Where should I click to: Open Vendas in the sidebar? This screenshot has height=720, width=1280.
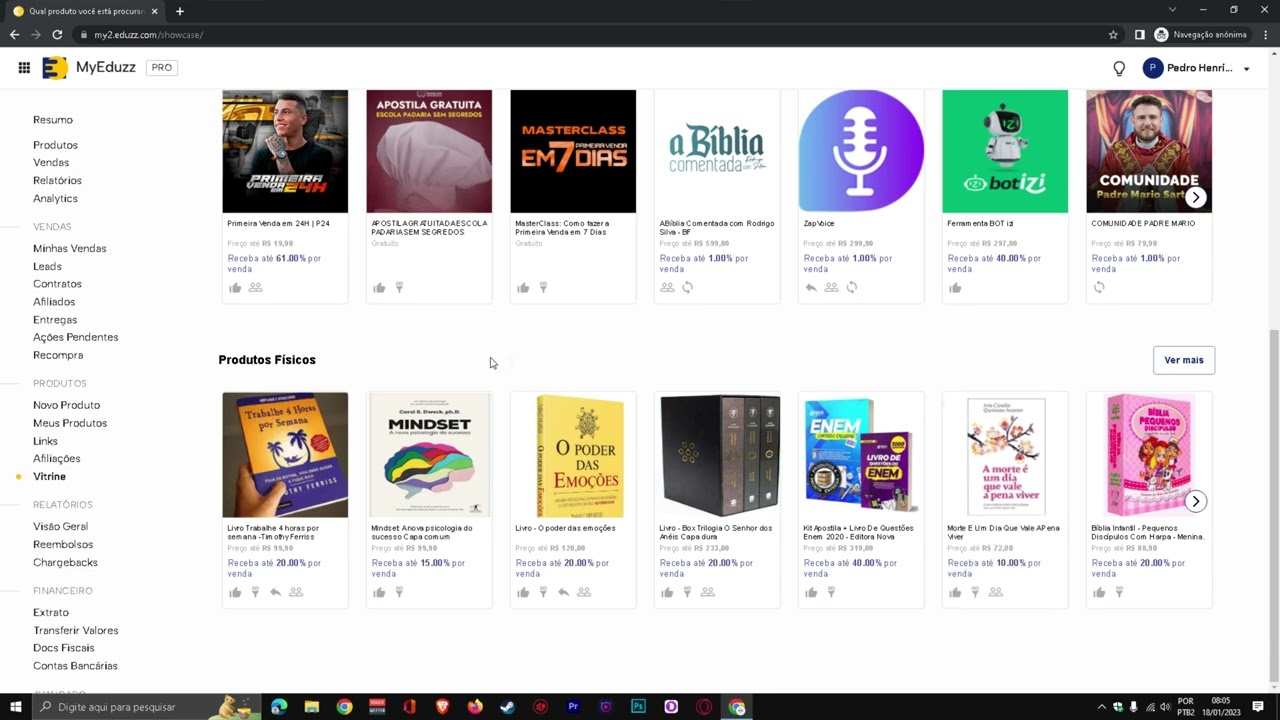(x=51, y=163)
